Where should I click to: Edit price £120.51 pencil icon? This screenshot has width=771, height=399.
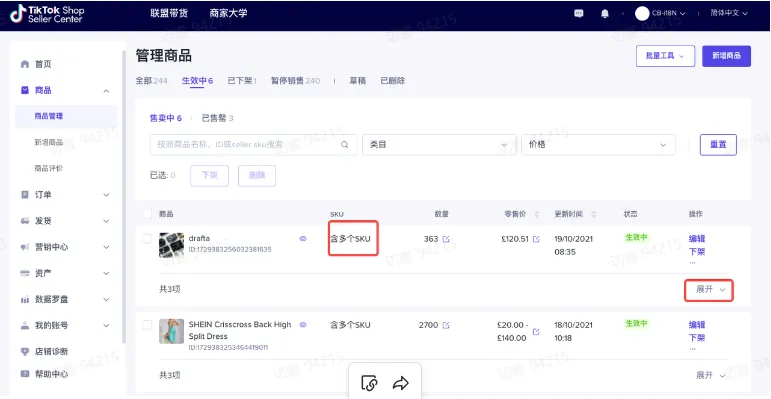(536, 239)
